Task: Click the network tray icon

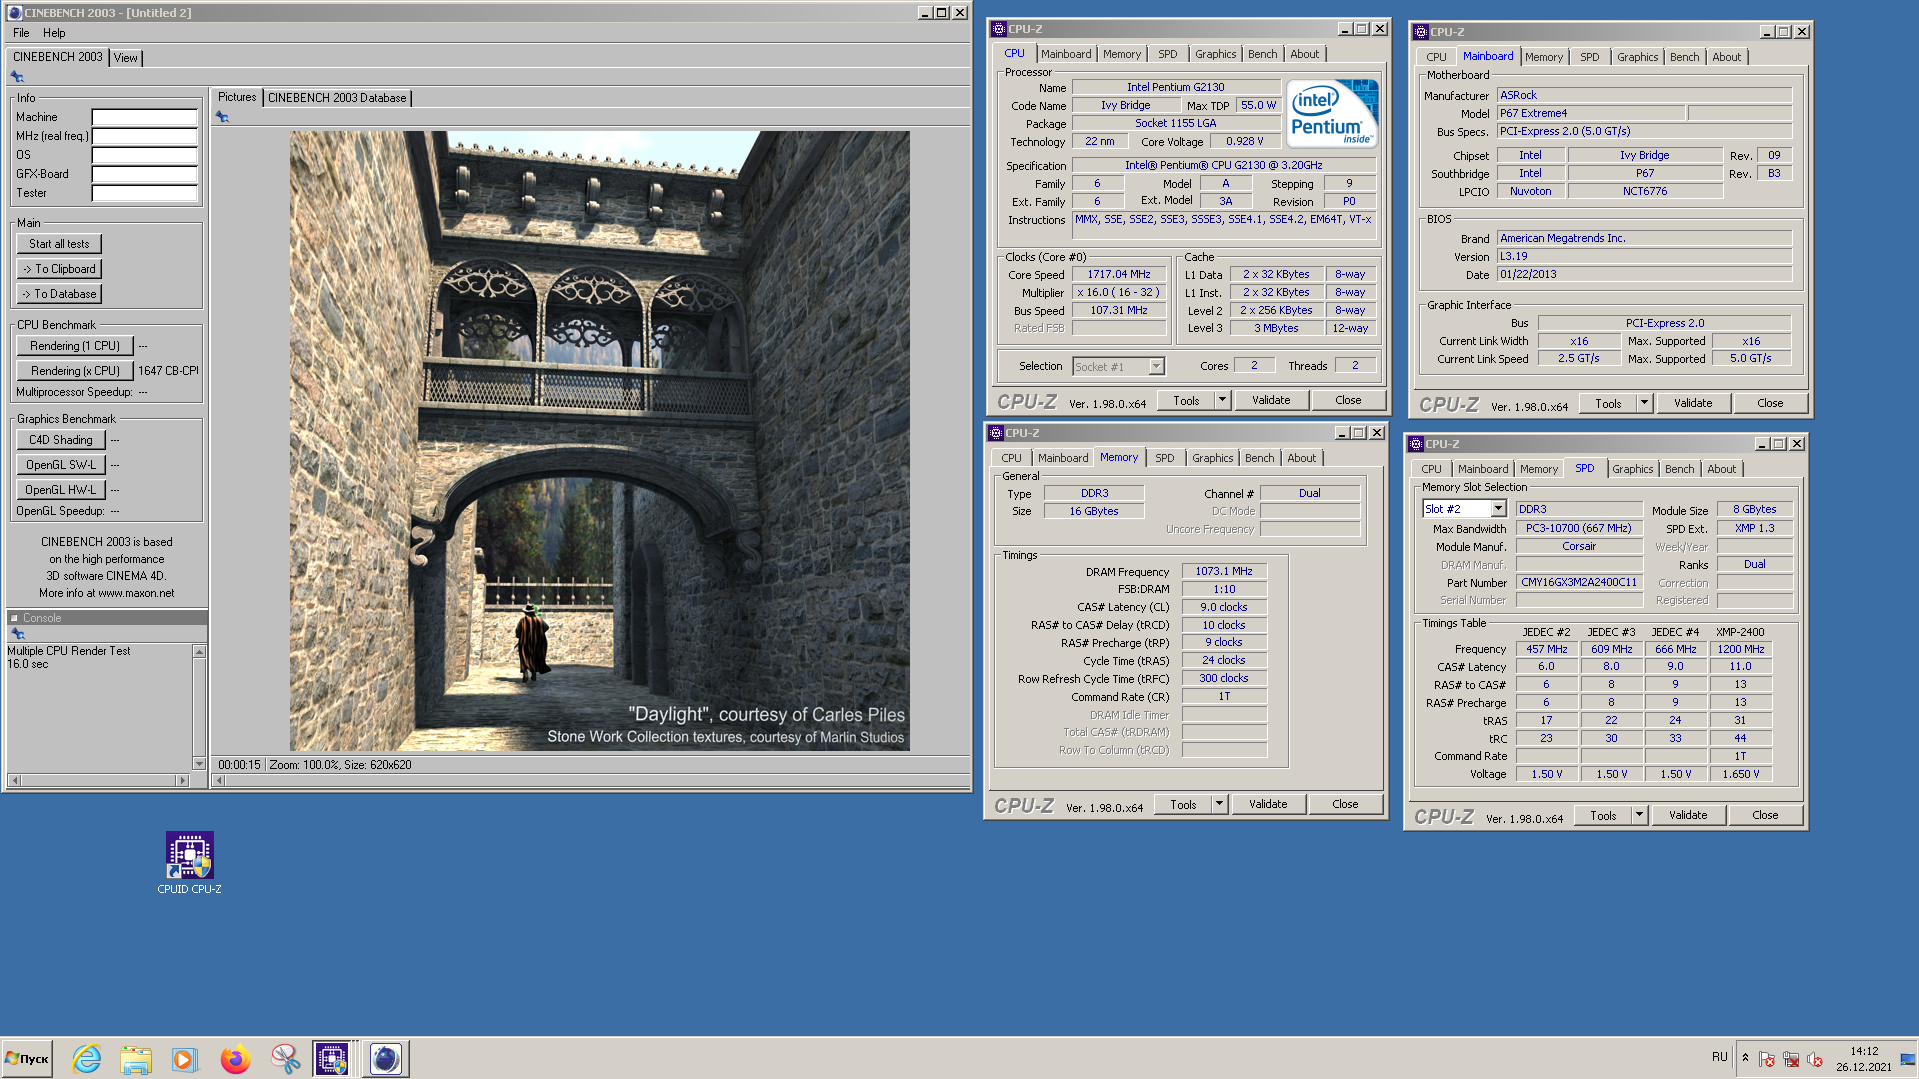Action: click(x=1791, y=1059)
